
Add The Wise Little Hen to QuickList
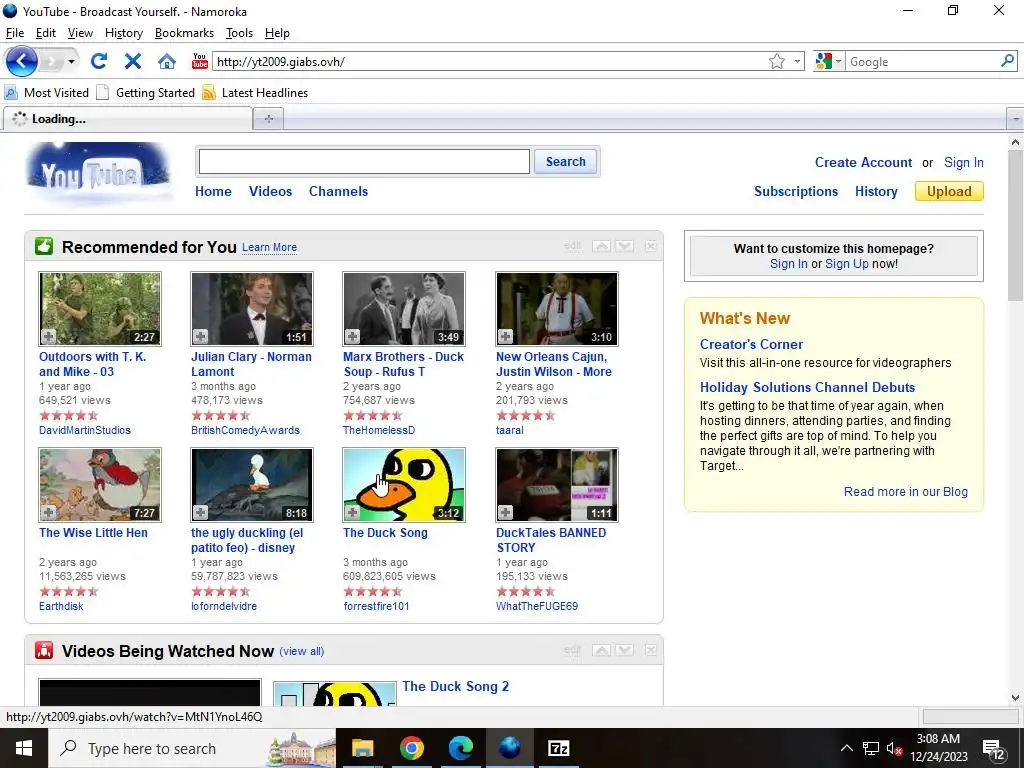click(48, 513)
